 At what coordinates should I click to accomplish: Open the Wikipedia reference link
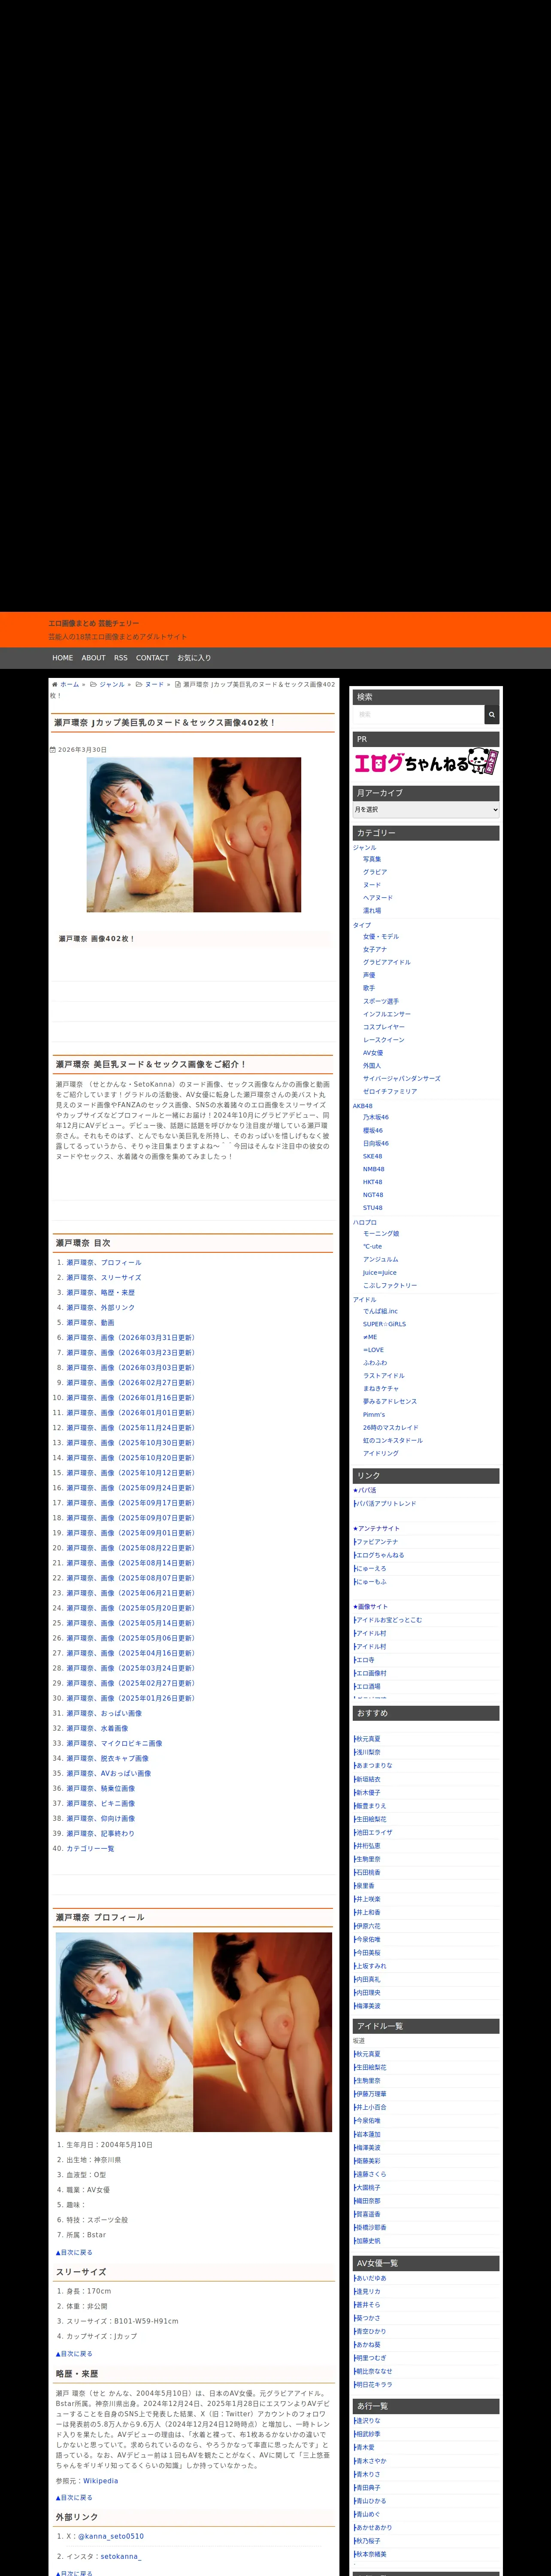[101, 2481]
